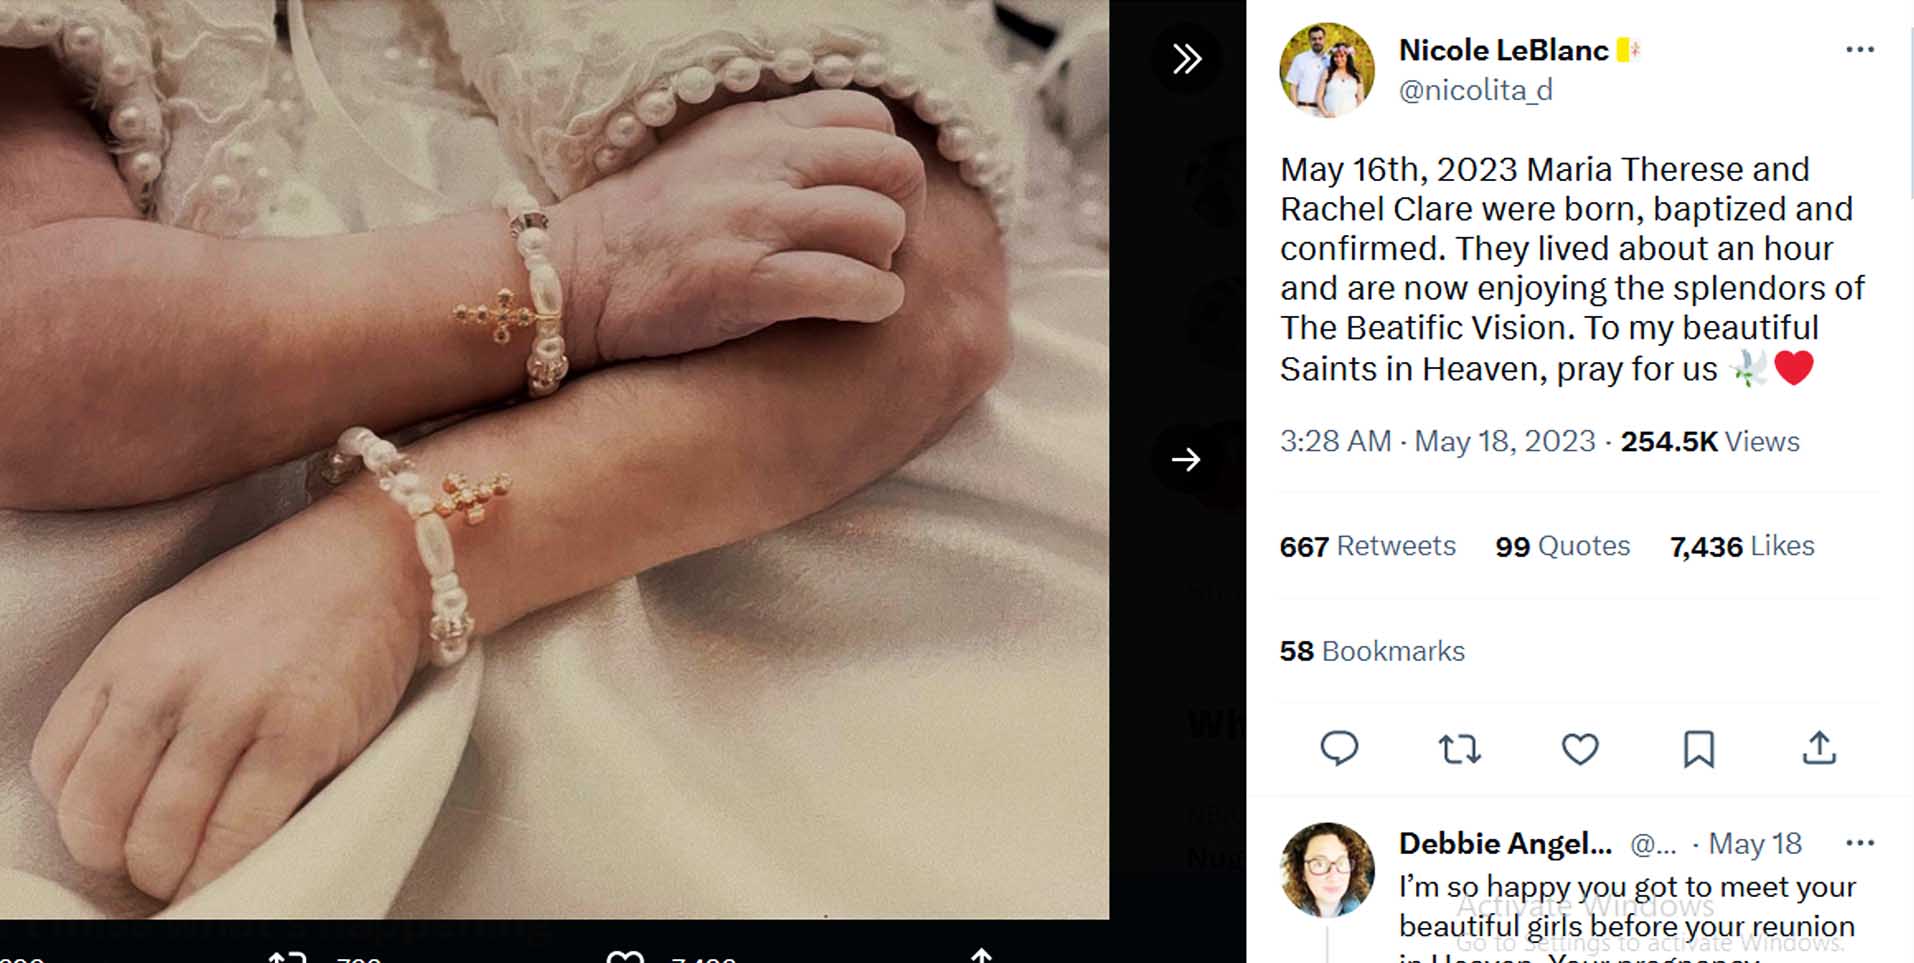Viewport: 1914px width, 963px height.
Task: Open Nicole LeBlanc's profile picture
Action: [1326, 70]
